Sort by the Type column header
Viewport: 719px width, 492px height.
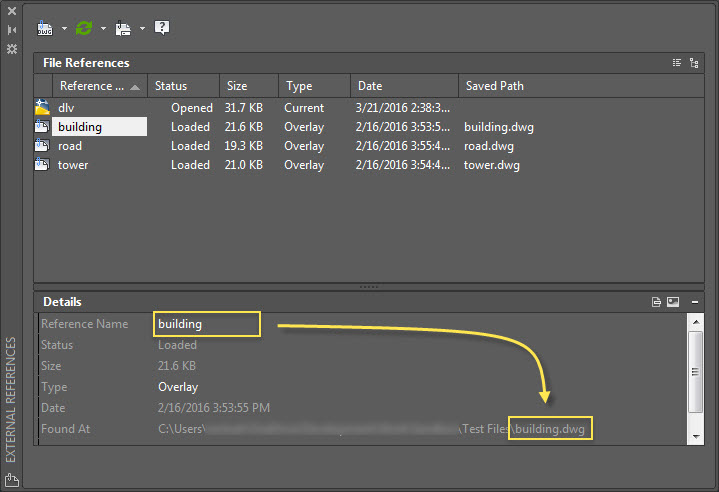click(x=315, y=86)
